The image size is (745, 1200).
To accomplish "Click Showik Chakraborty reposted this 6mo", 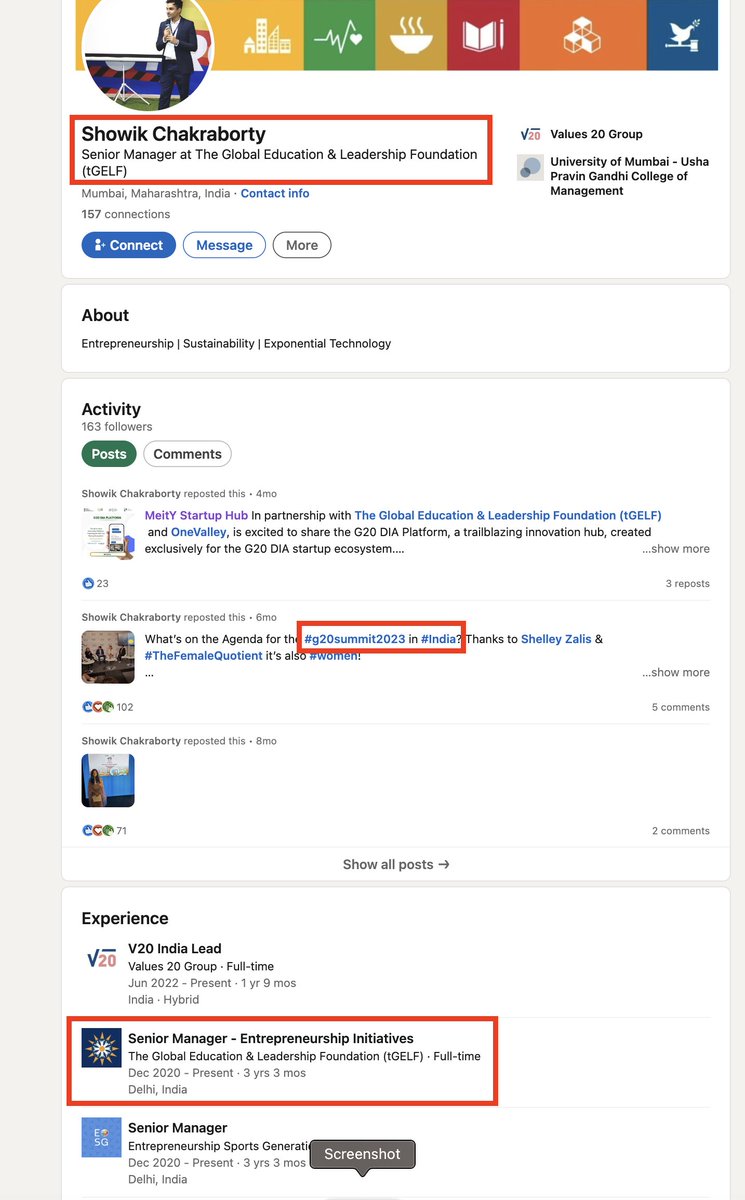I will 179,617.
